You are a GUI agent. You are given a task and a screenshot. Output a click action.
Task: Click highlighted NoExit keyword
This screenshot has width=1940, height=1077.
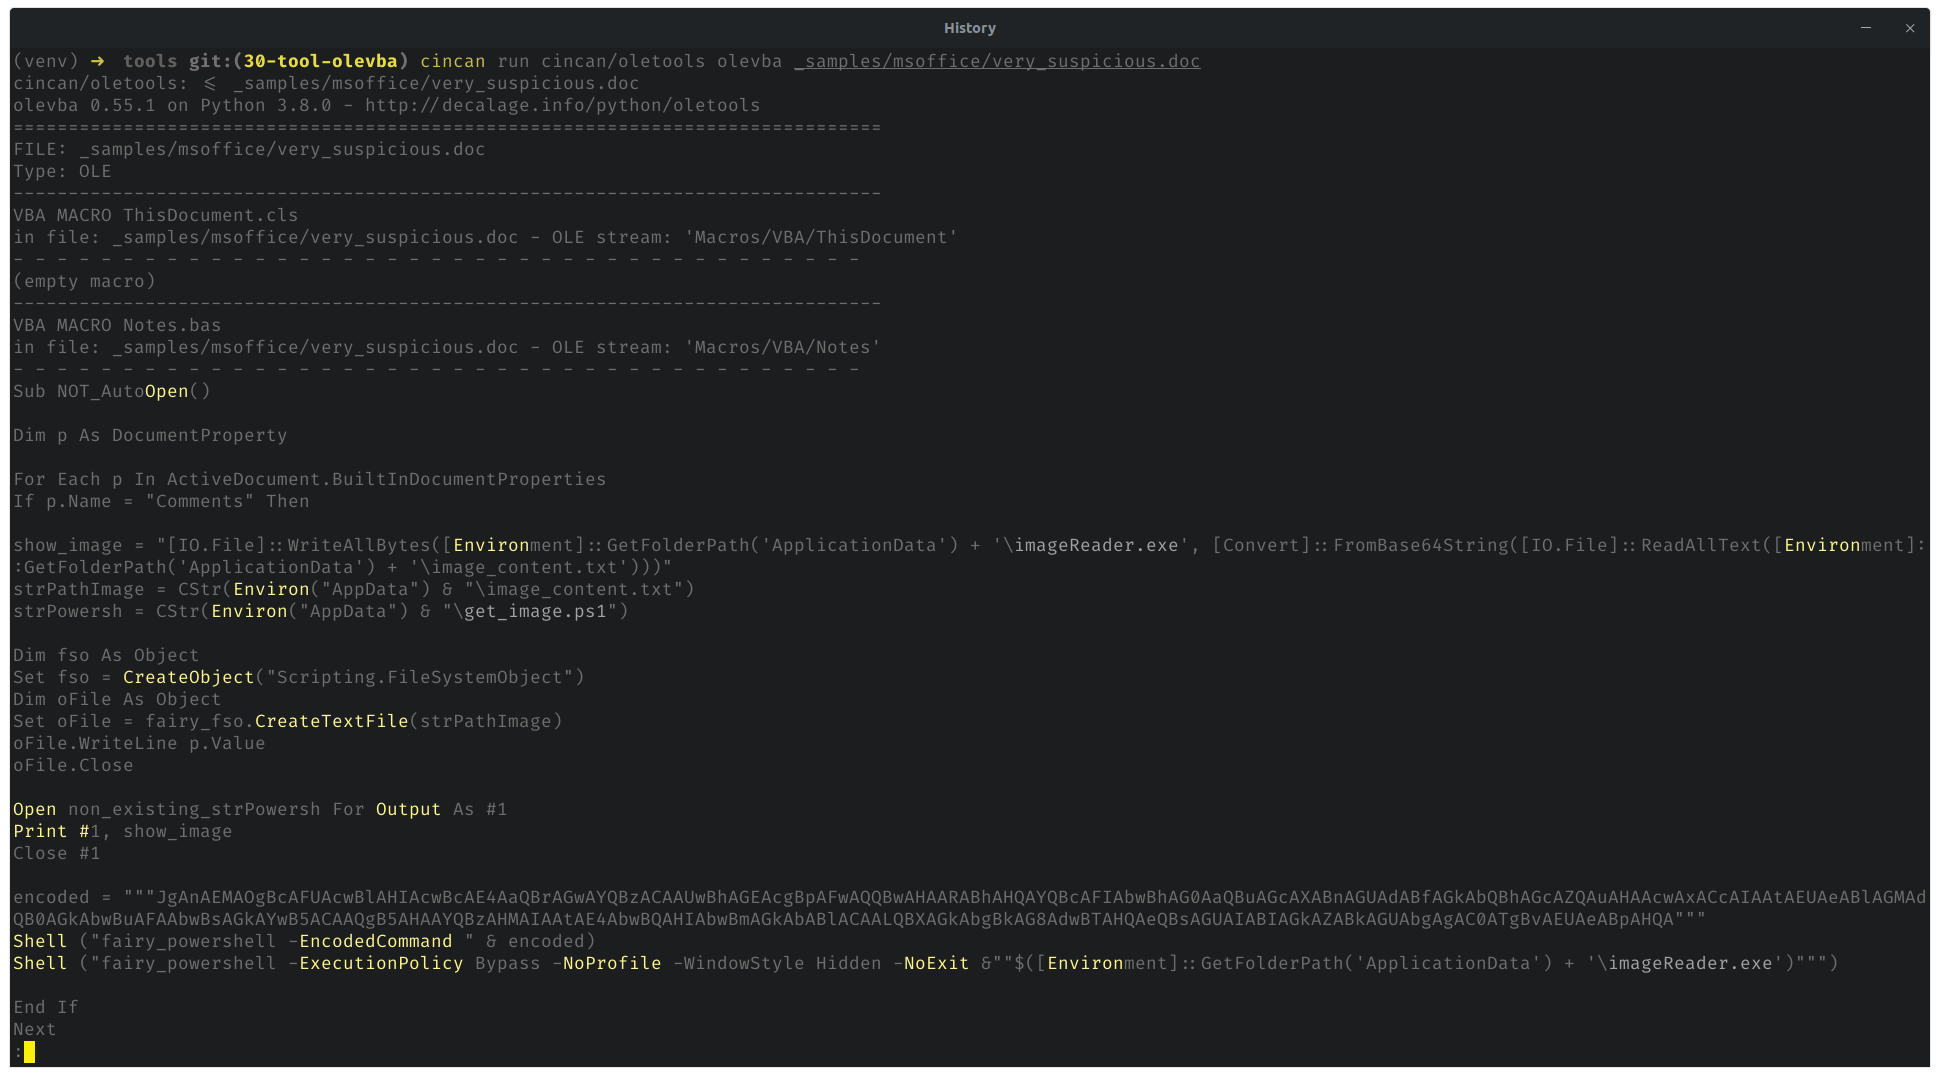pyautogui.click(x=937, y=964)
